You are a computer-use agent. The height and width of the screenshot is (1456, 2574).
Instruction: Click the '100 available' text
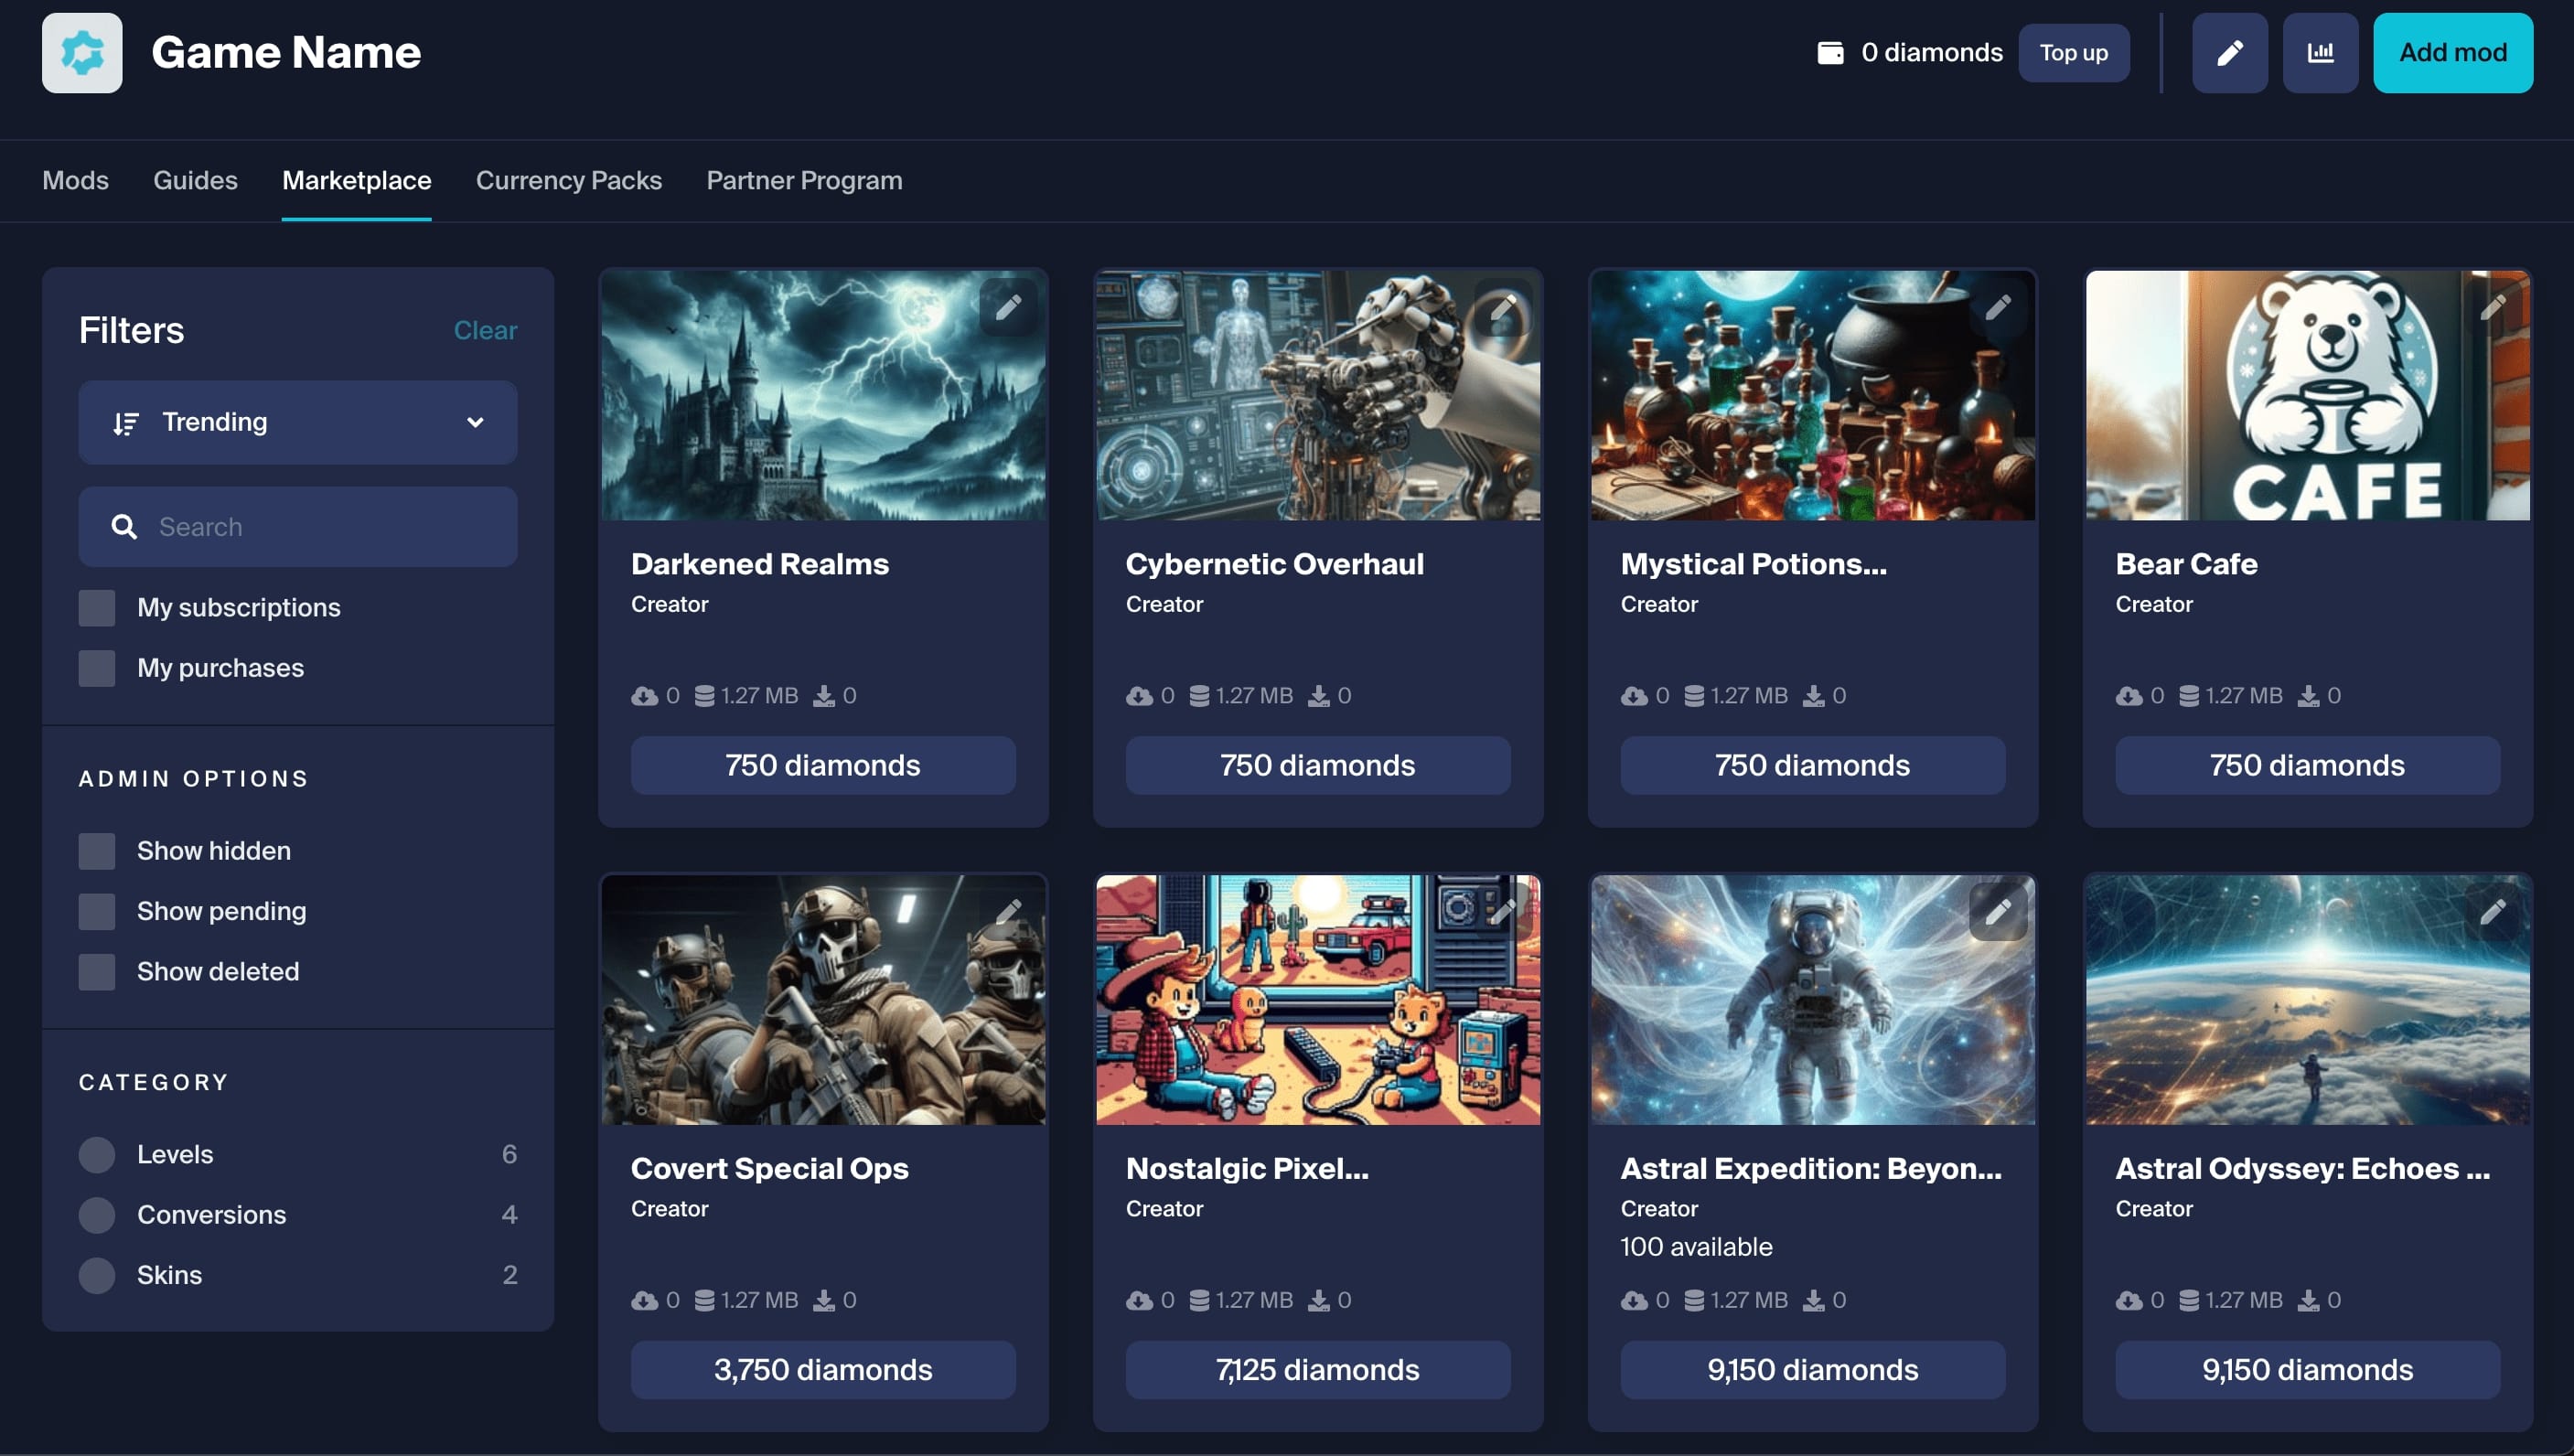[x=1696, y=1247]
